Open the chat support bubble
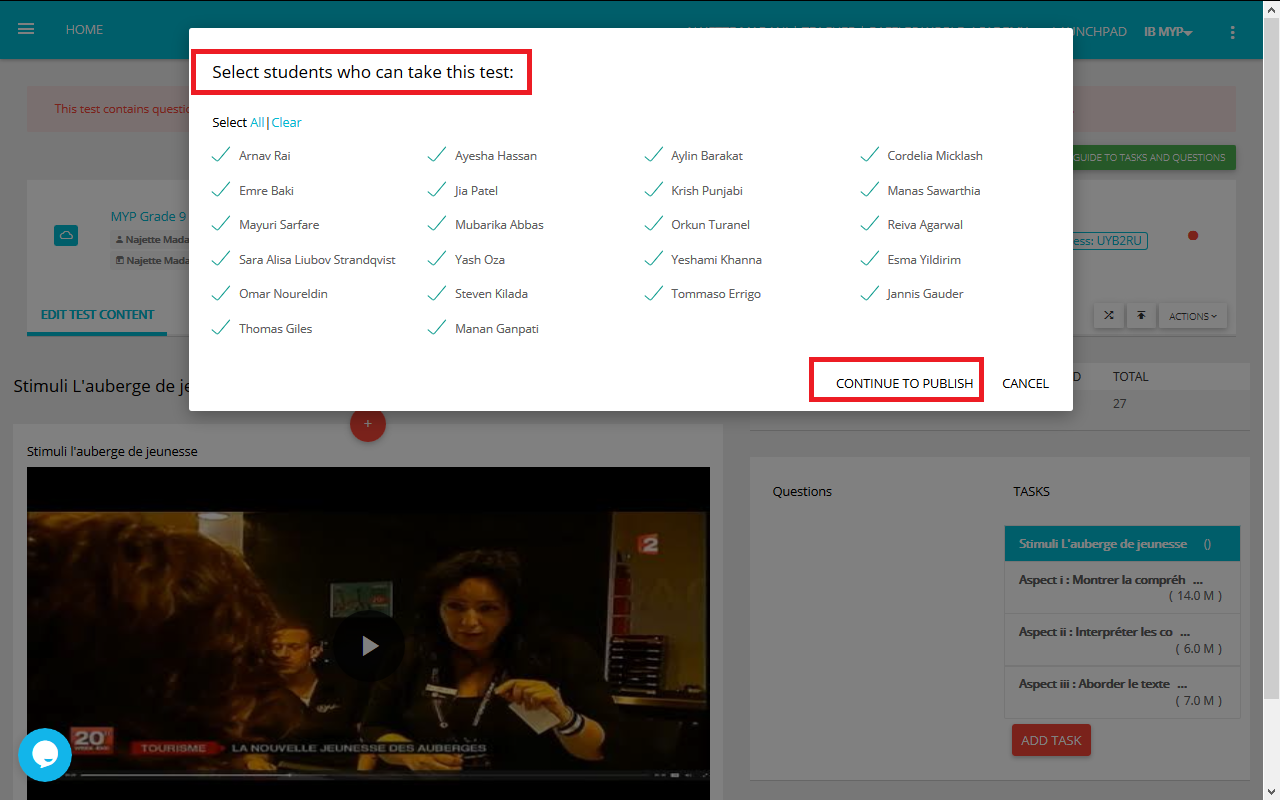This screenshot has width=1280, height=800. coord(45,755)
